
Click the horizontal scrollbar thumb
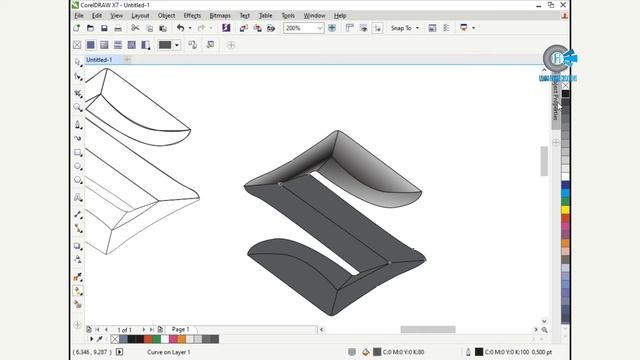pos(428,329)
